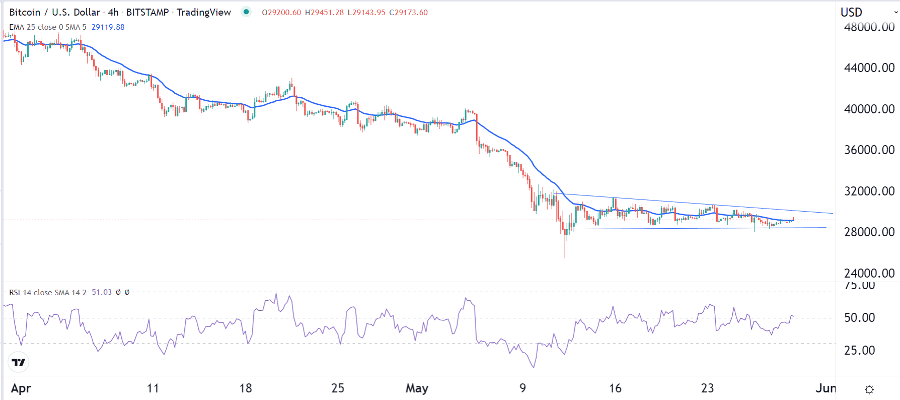Click the TradingView logo icon
900x400 pixels.
(x=18, y=363)
